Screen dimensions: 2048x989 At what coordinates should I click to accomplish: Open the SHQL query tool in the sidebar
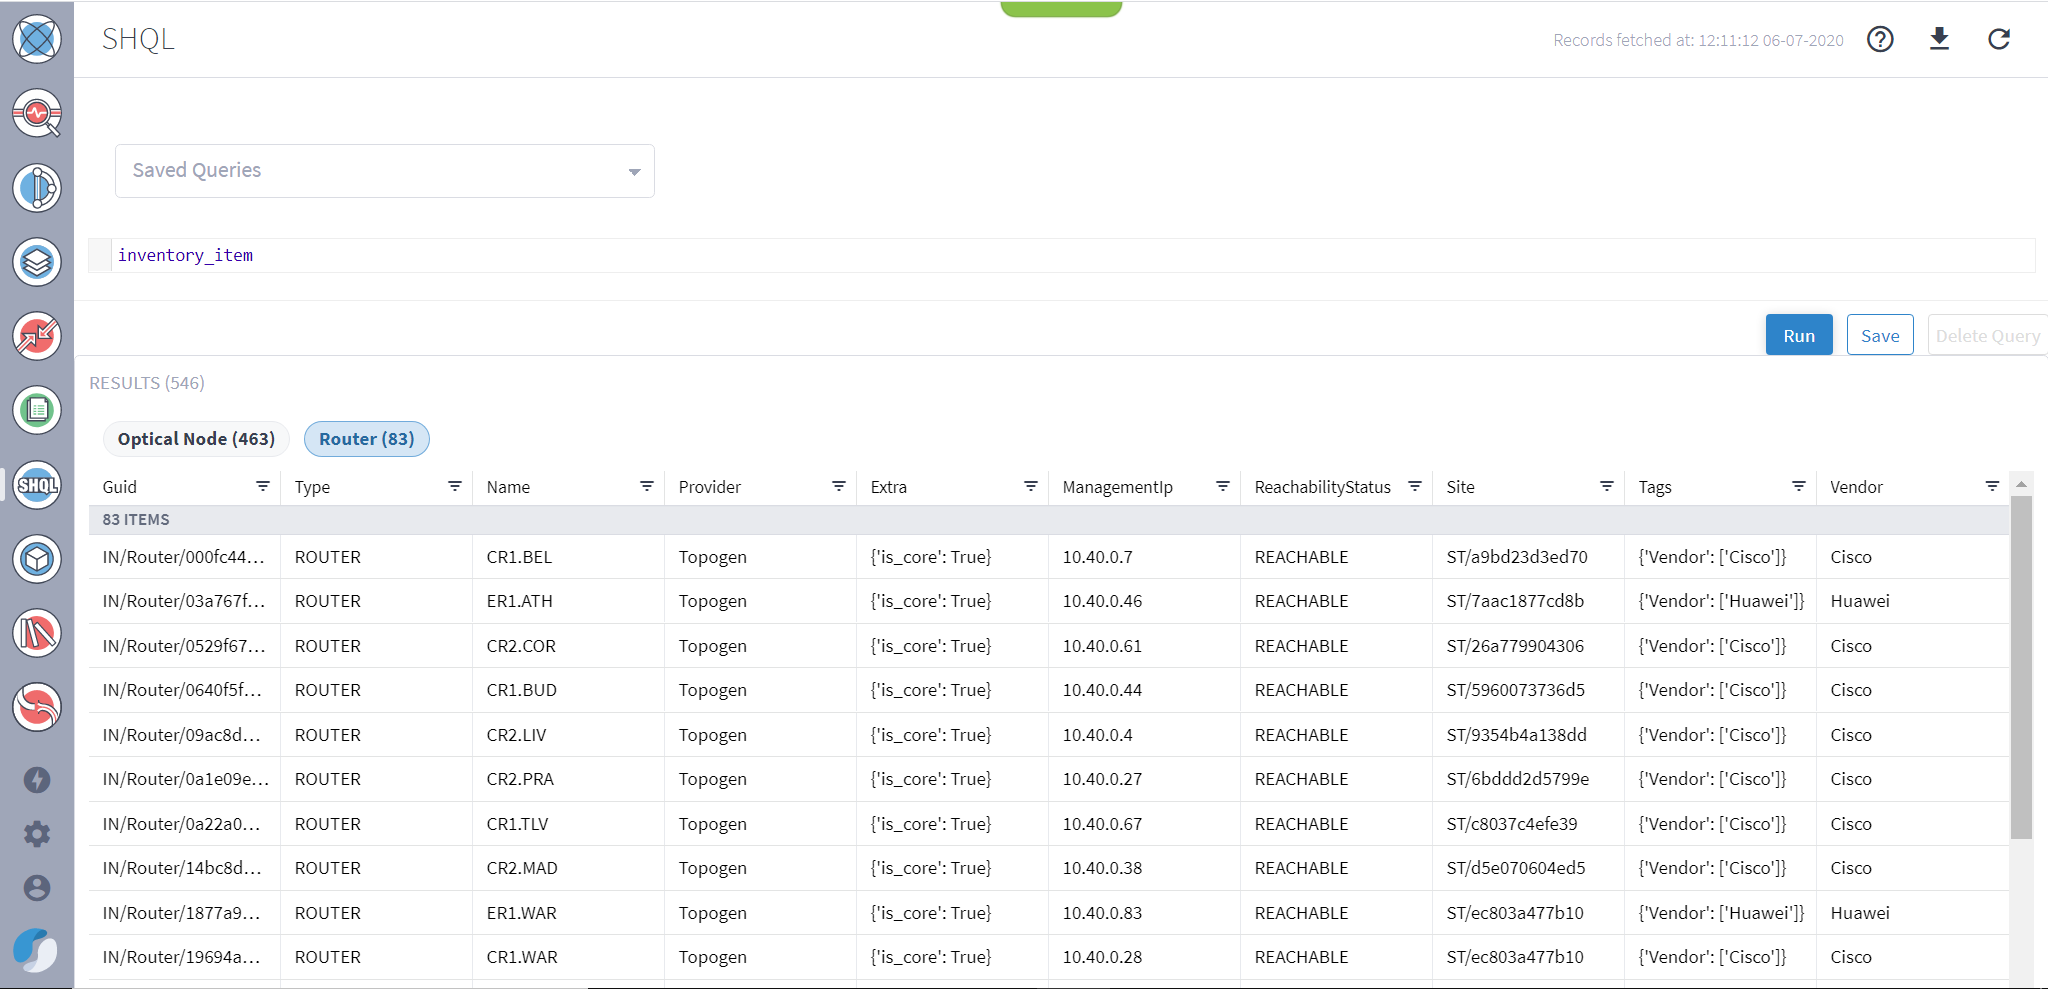pos(36,485)
